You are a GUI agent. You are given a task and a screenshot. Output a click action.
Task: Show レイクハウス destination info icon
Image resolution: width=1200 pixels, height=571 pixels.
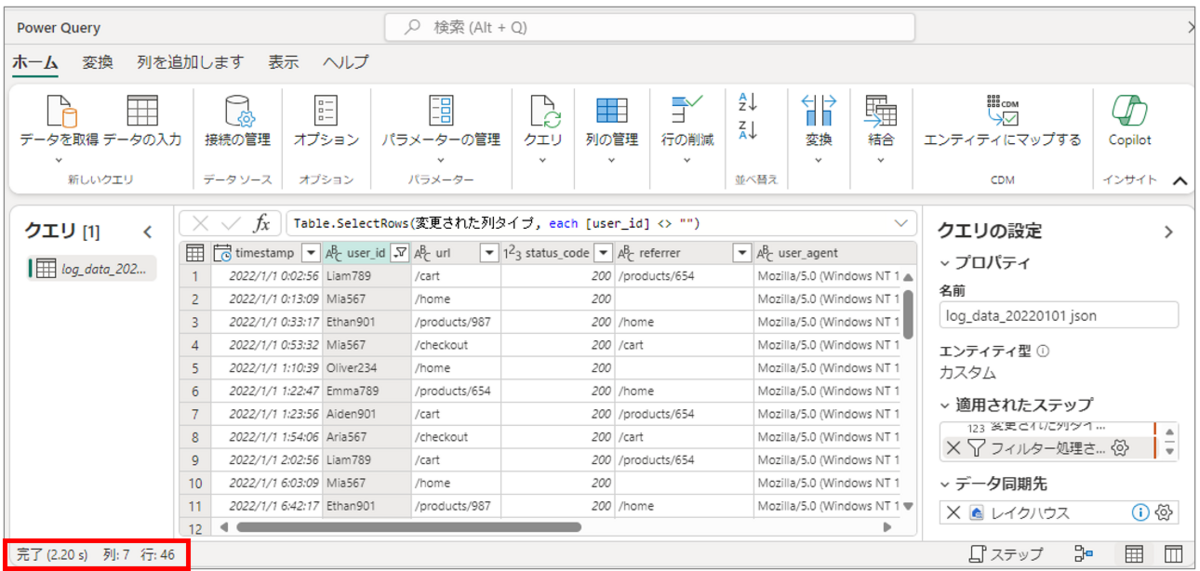pyautogui.click(x=1140, y=512)
